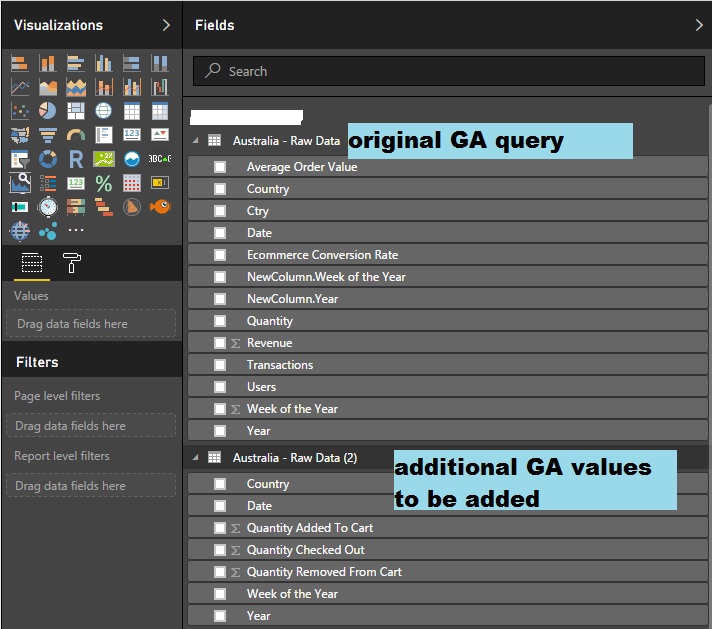Image resolution: width=722 pixels, height=629 pixels.
Task: Click the Quantity field name
Action: click(x=269, y=321)
